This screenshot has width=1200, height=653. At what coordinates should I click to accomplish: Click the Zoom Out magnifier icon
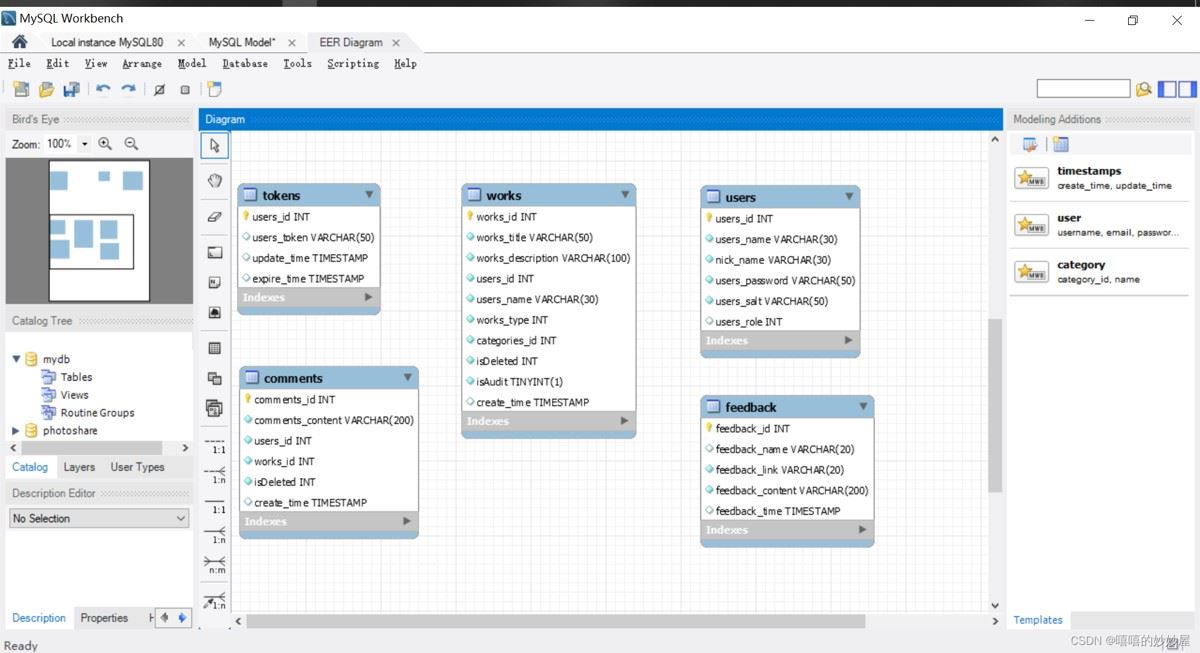pyautogui.click(x=131, y=144)
